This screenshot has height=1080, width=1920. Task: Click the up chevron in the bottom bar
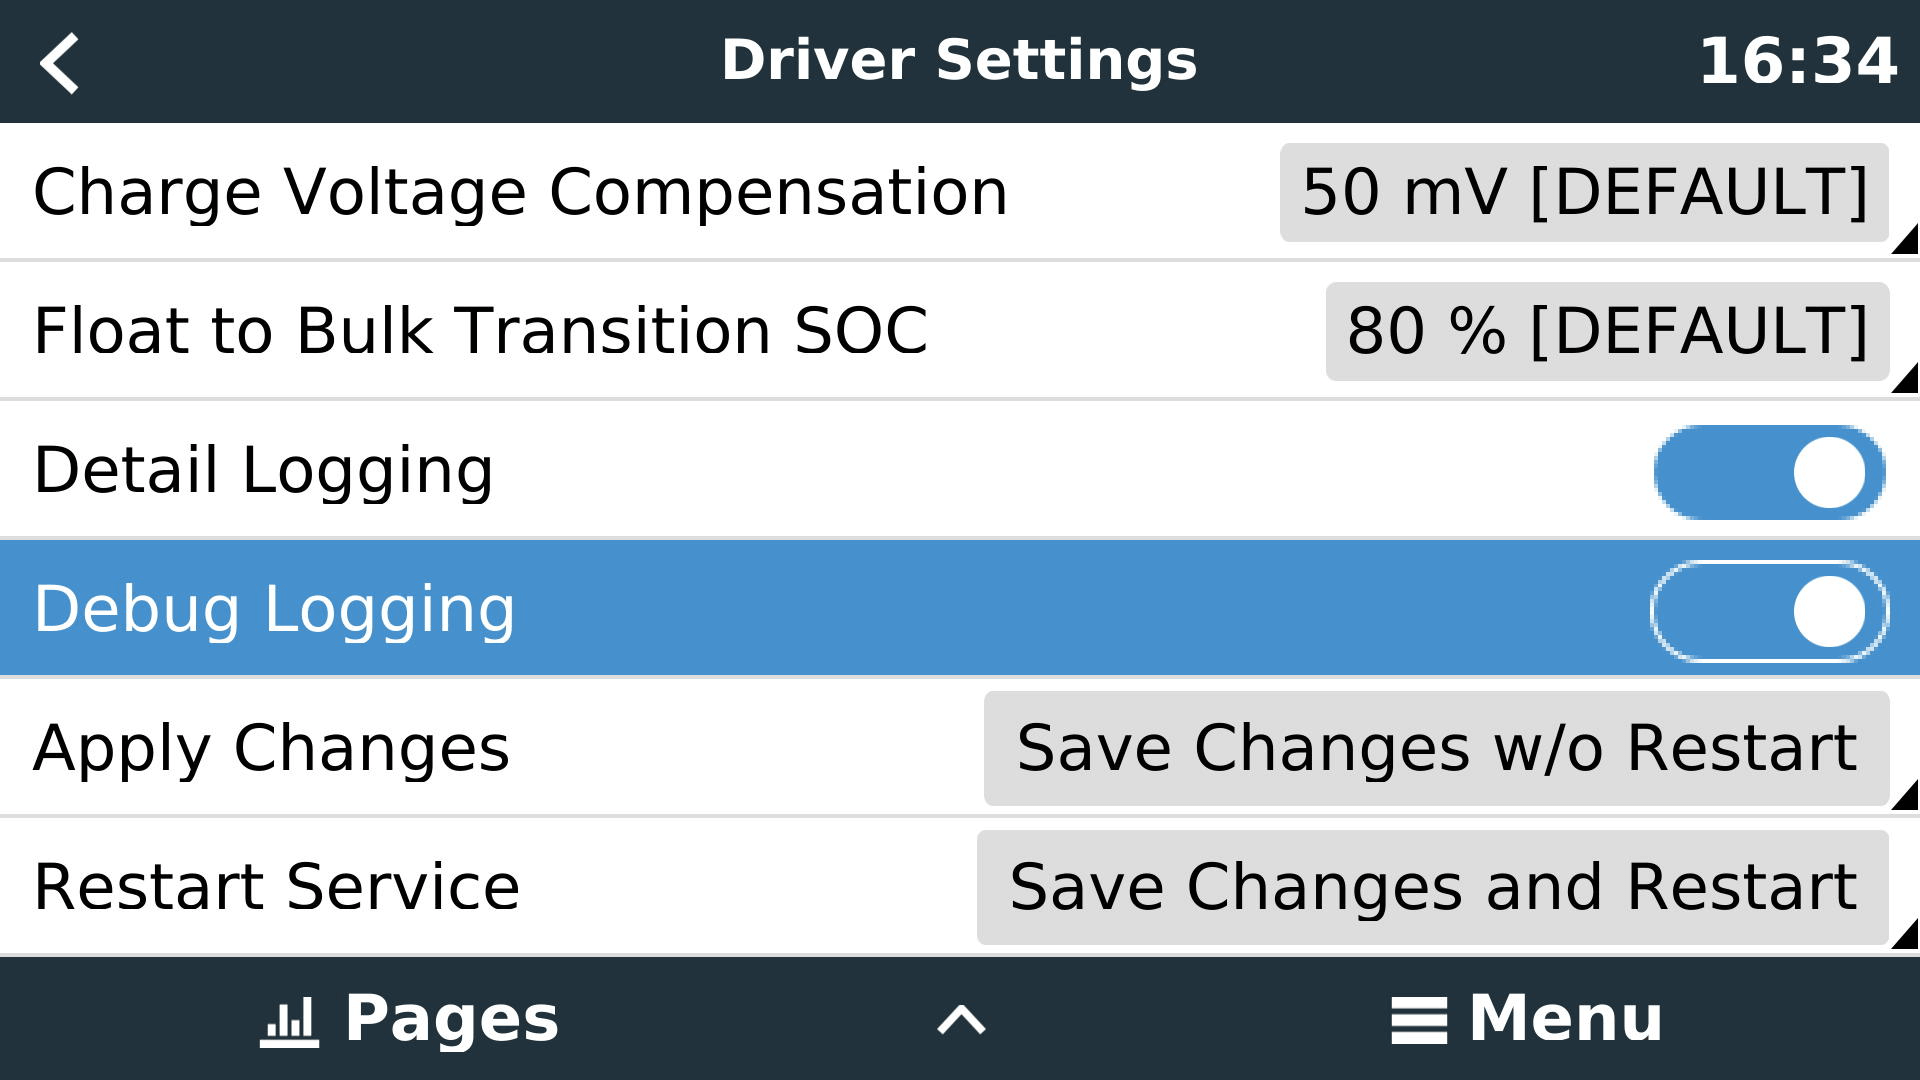point(959,1021)
